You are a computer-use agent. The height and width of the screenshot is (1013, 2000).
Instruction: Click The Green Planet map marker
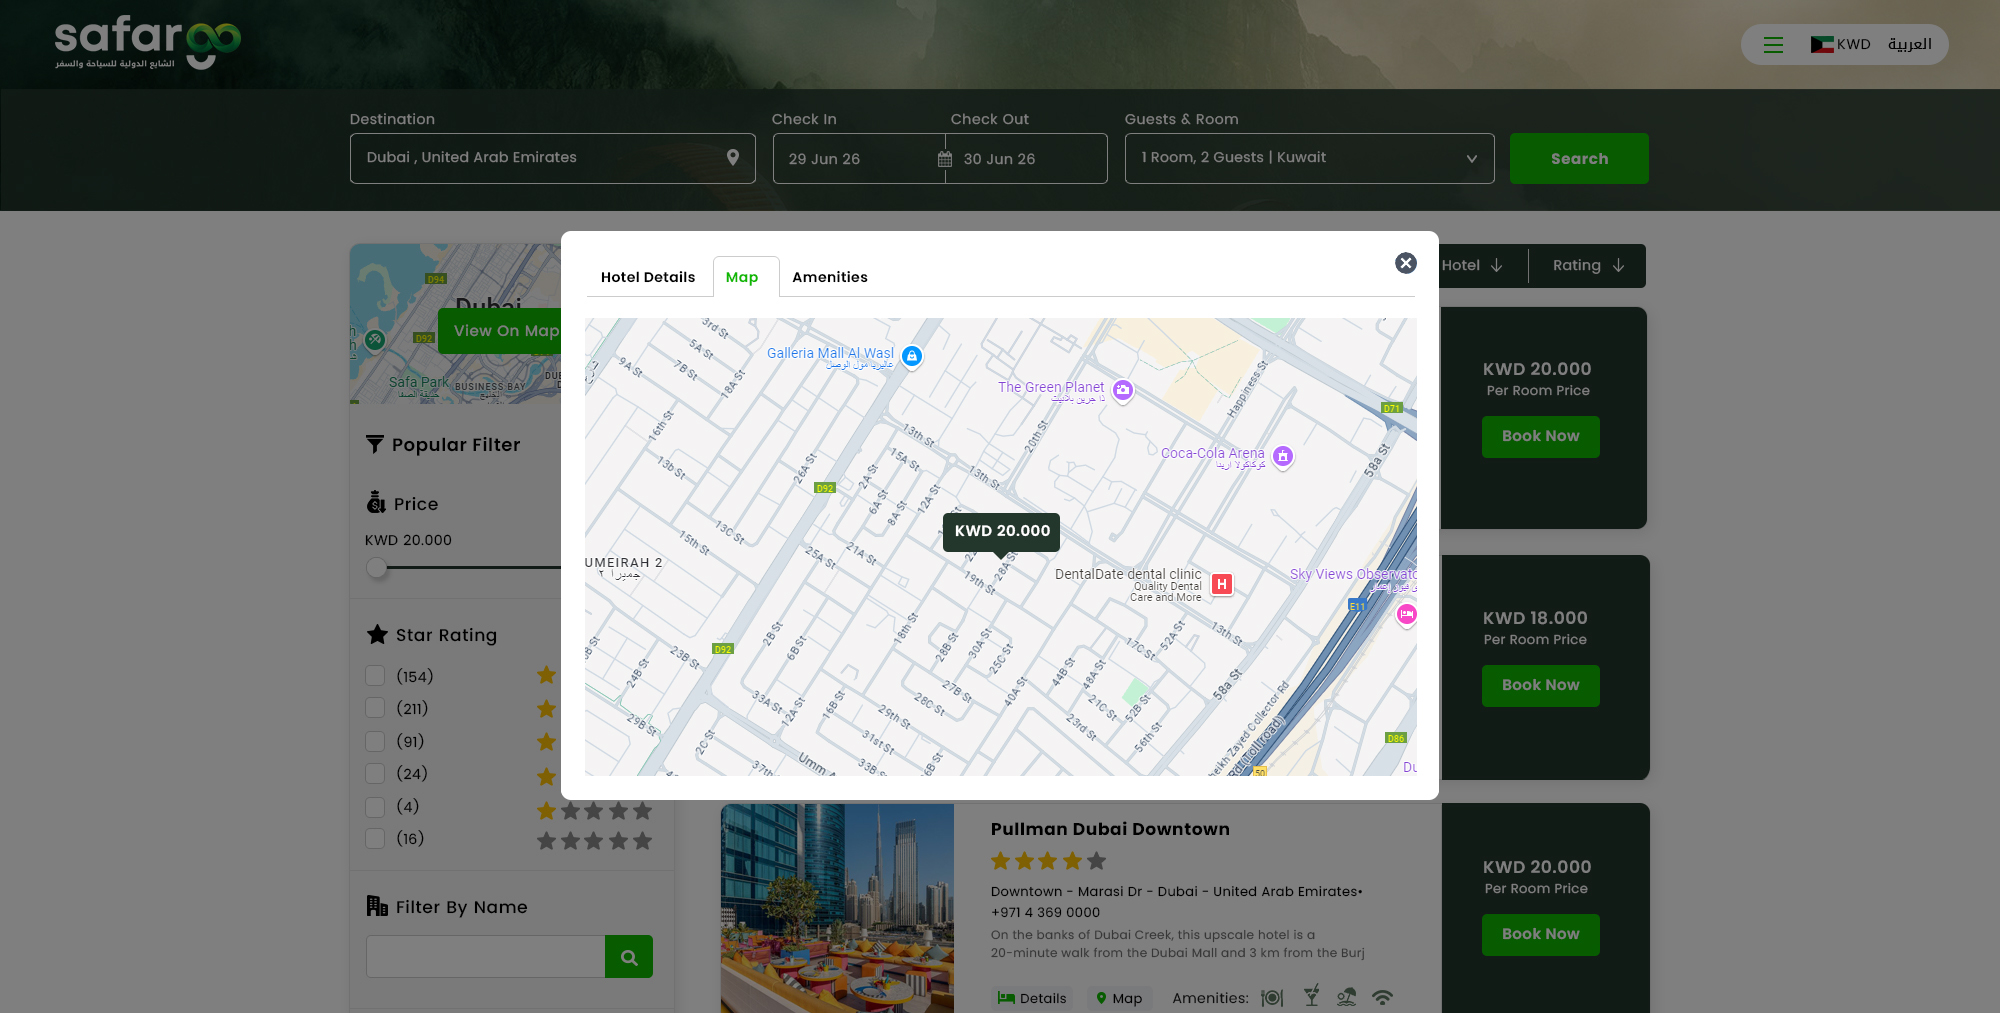[x=1123, y=391]
